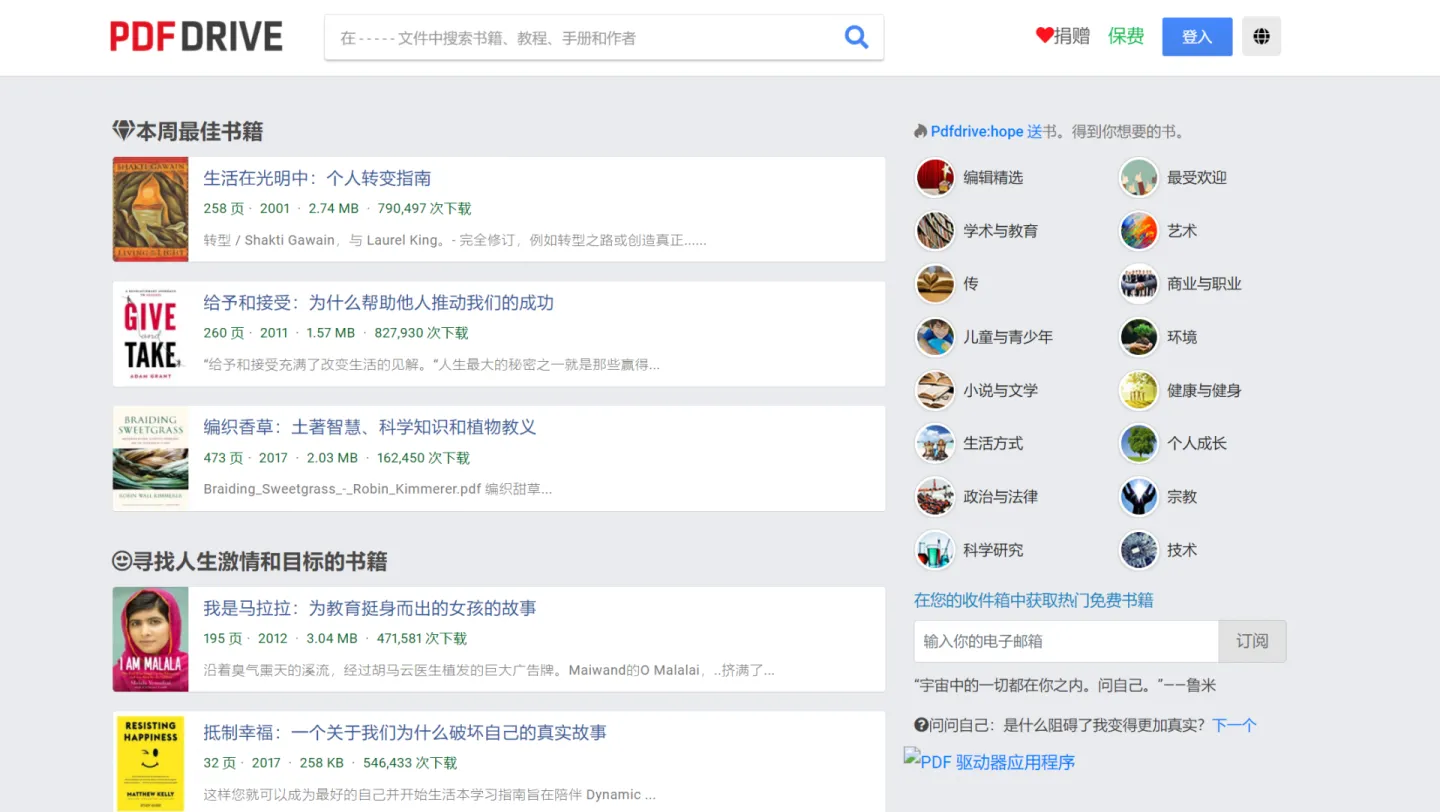Viewport: 1440px width, 812px height.
Task: Click the 471,581 次下载 download count
Action: 422,638
